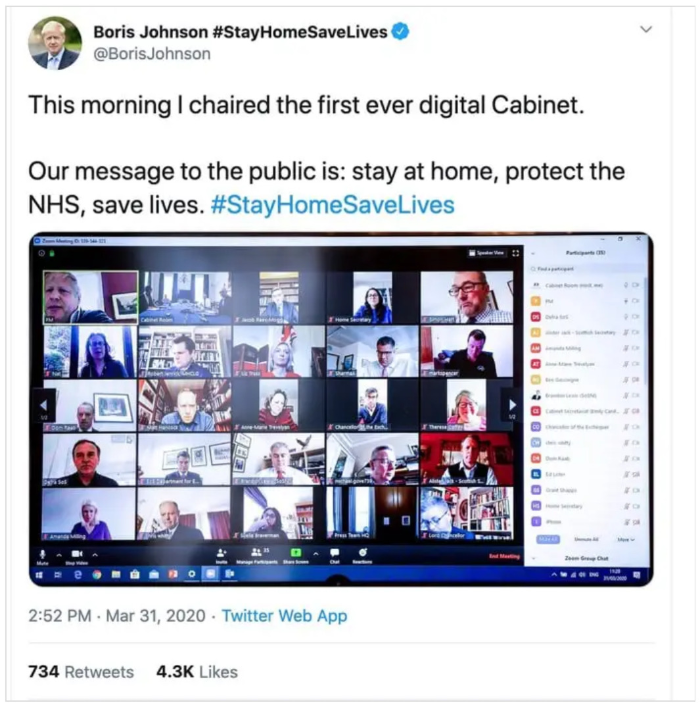Image resolution: width=700 pixels, height=707 pixels.
Task: Switch to Speaker View in Zoom
Action: pos(486,253)
